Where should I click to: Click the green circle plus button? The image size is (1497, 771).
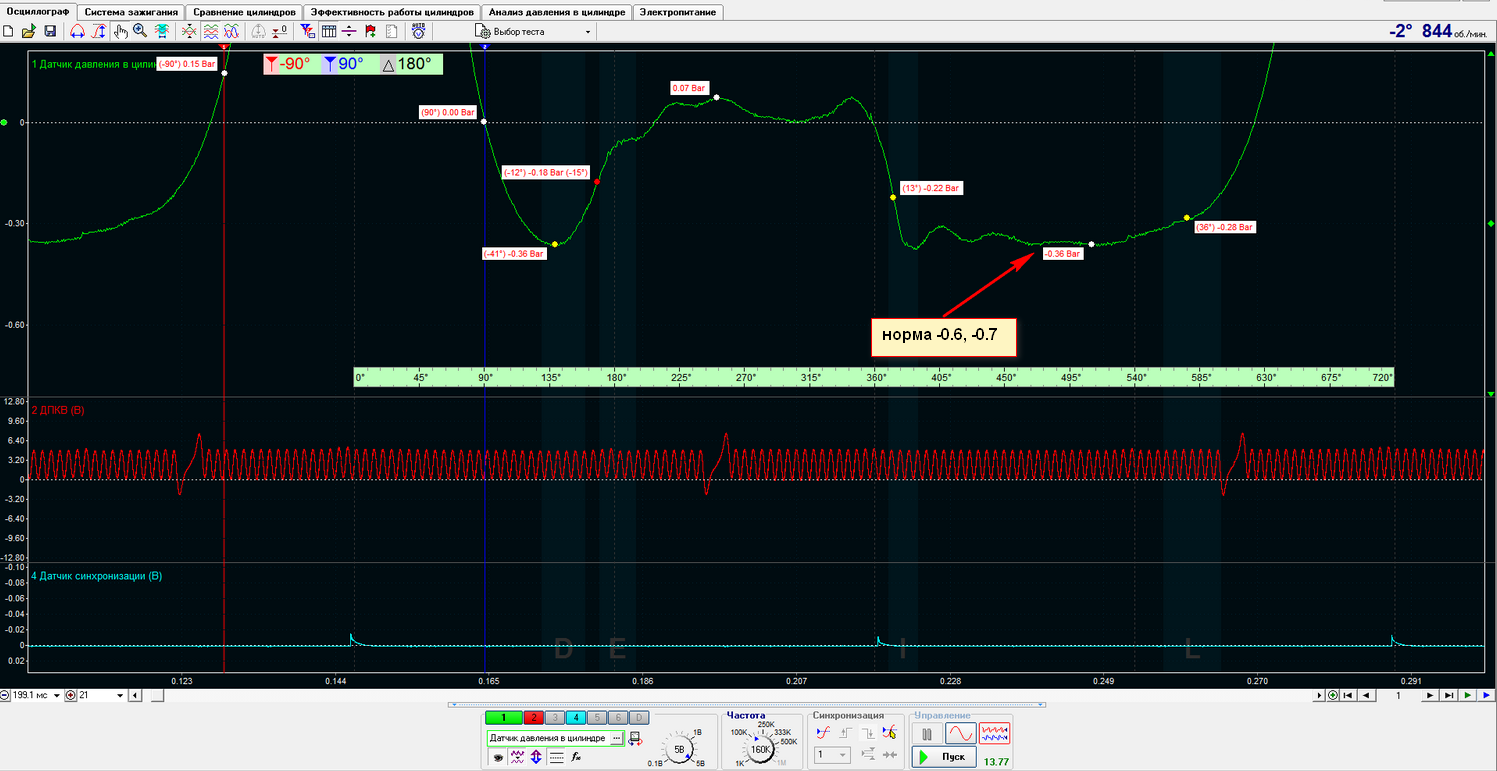click(x=1333, y=695)
